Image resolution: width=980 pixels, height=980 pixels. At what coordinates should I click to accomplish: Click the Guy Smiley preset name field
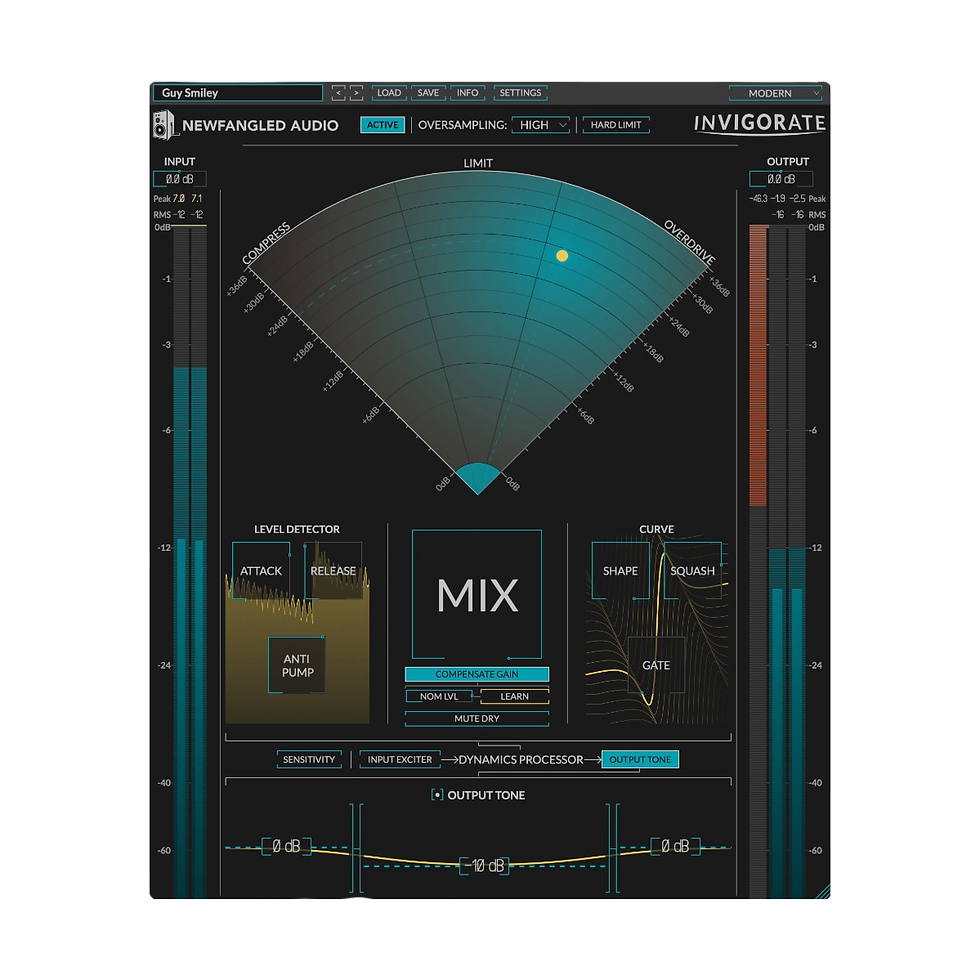tap(238, 92)
